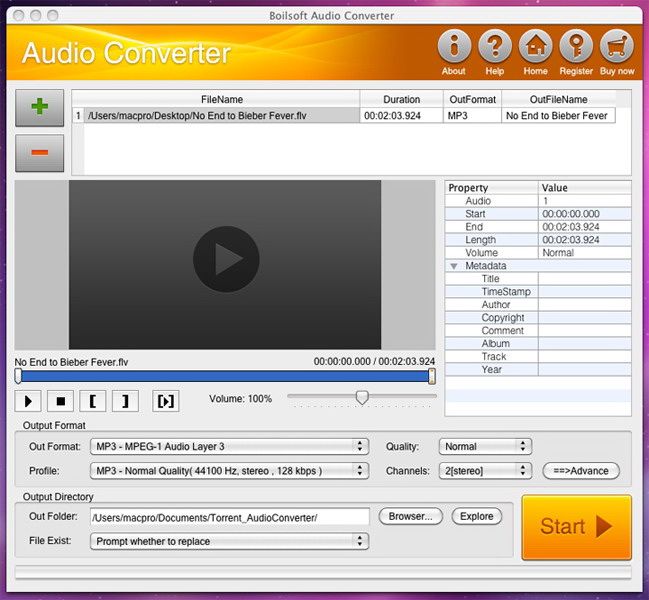Image resolution: width=649 pixels, height=600 pixels.
Task: Set start mark with left bracket button
Action: (x=92, y=401)
